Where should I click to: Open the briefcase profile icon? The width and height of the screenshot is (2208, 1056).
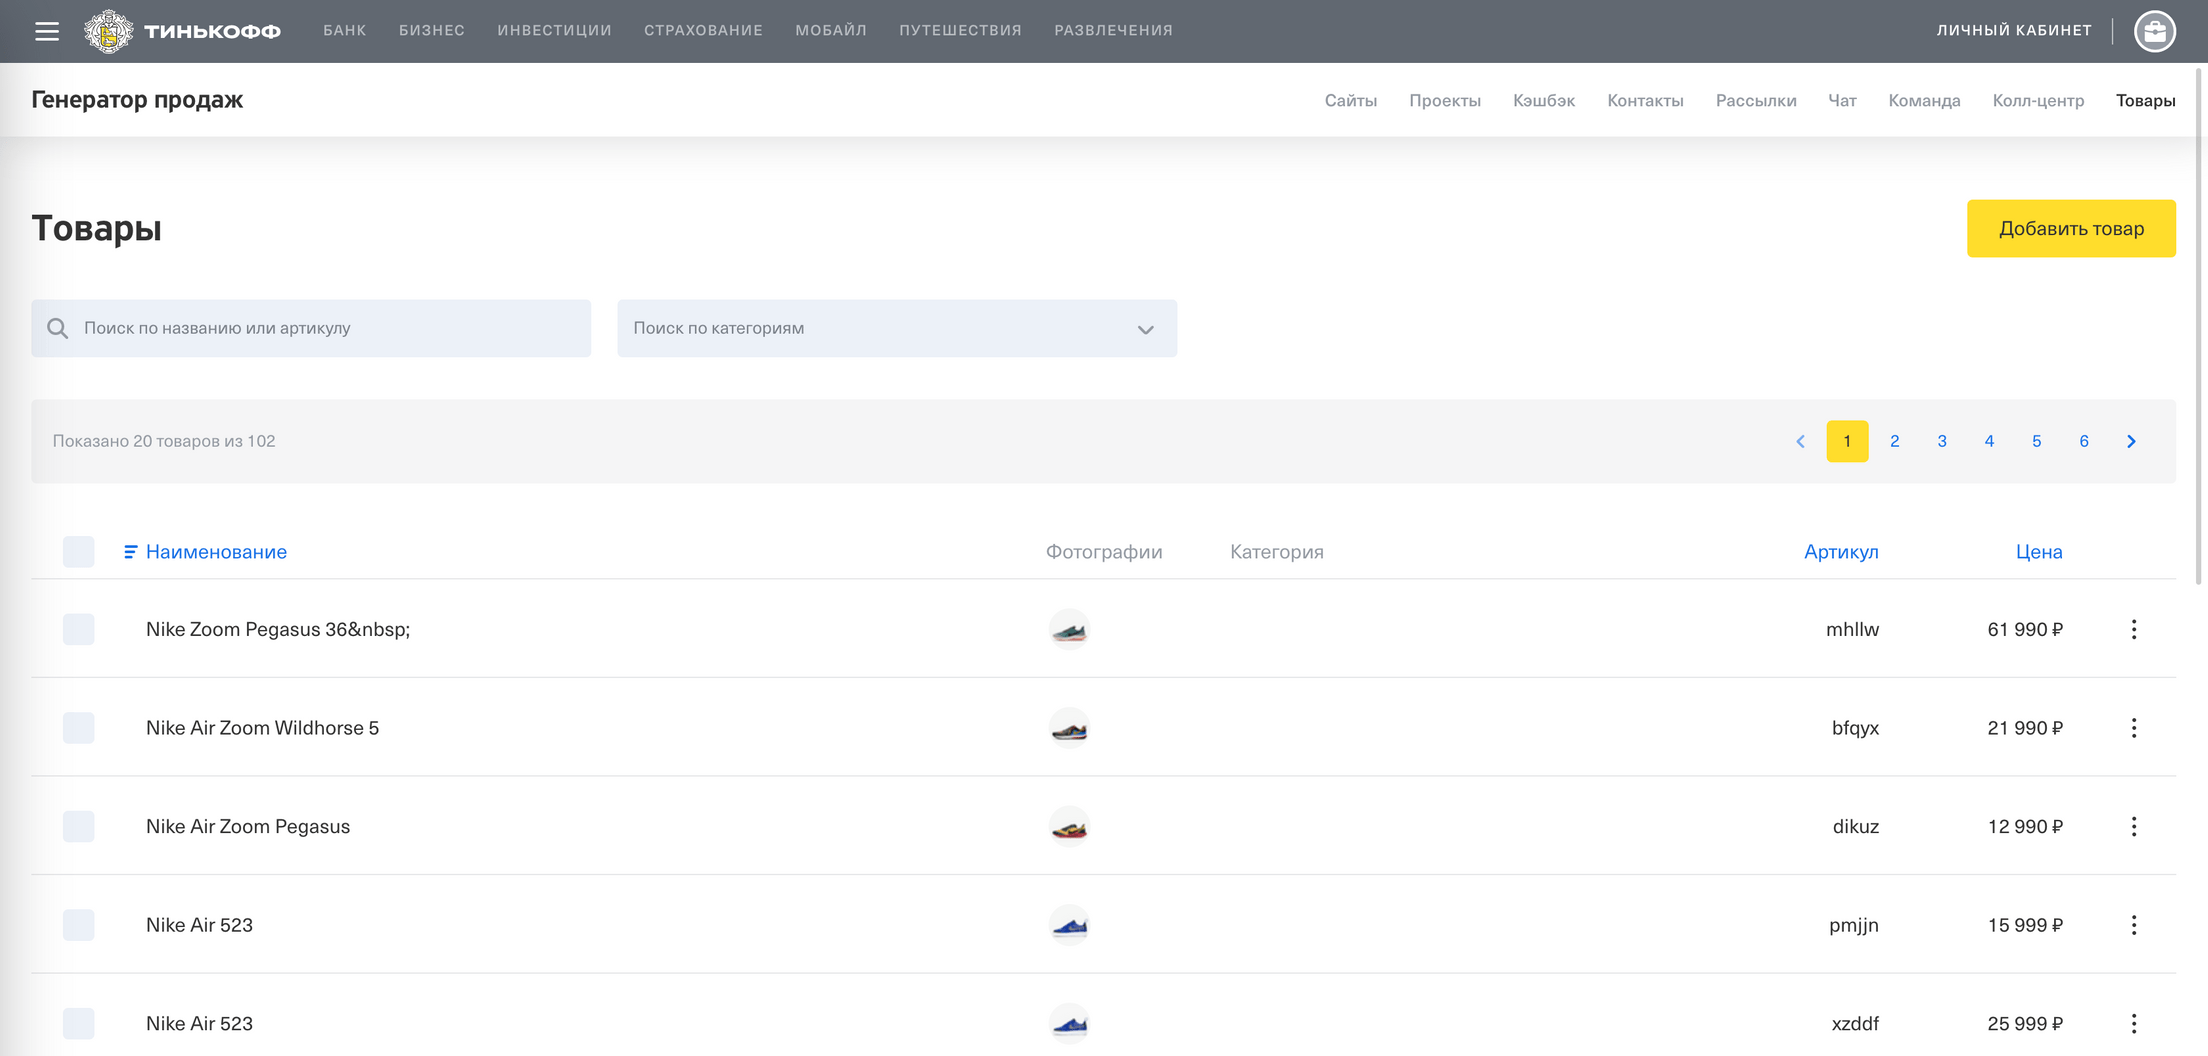point(2155,31)
